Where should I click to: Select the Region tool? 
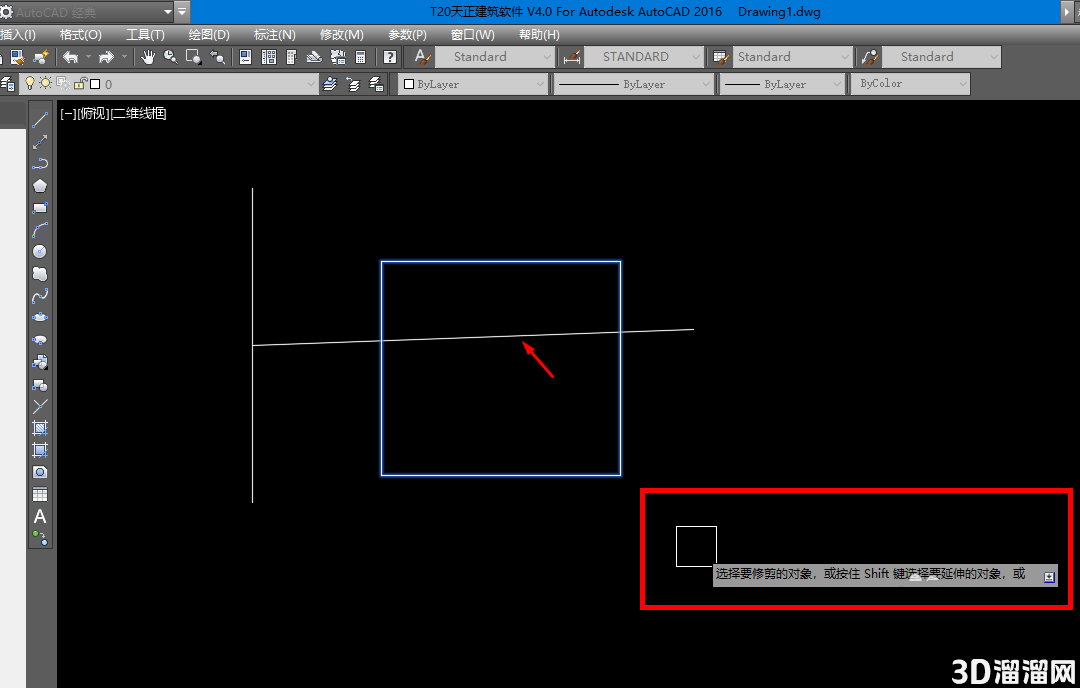point(40,472)
